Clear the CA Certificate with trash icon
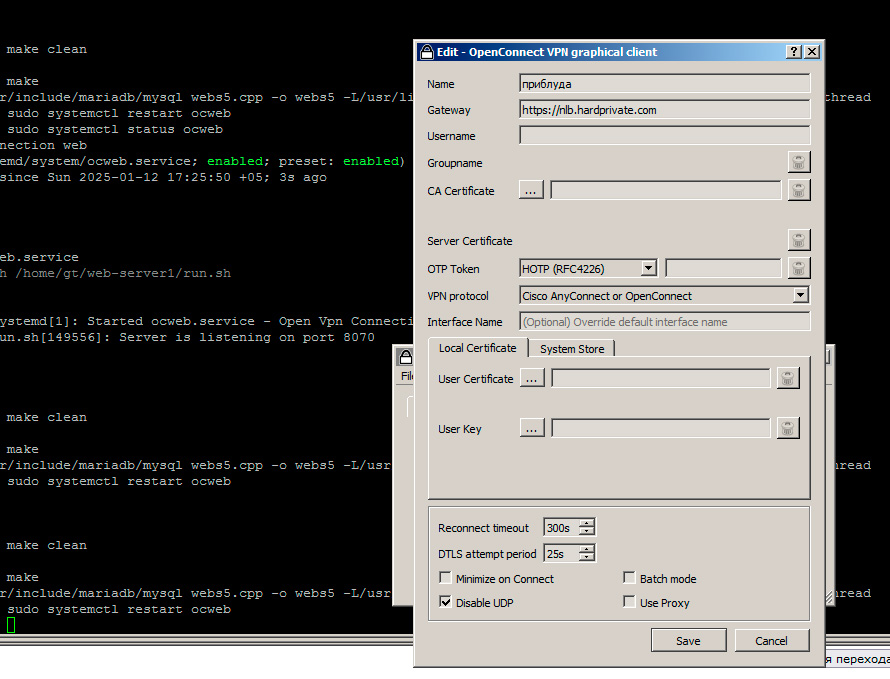 click(798, 190)
